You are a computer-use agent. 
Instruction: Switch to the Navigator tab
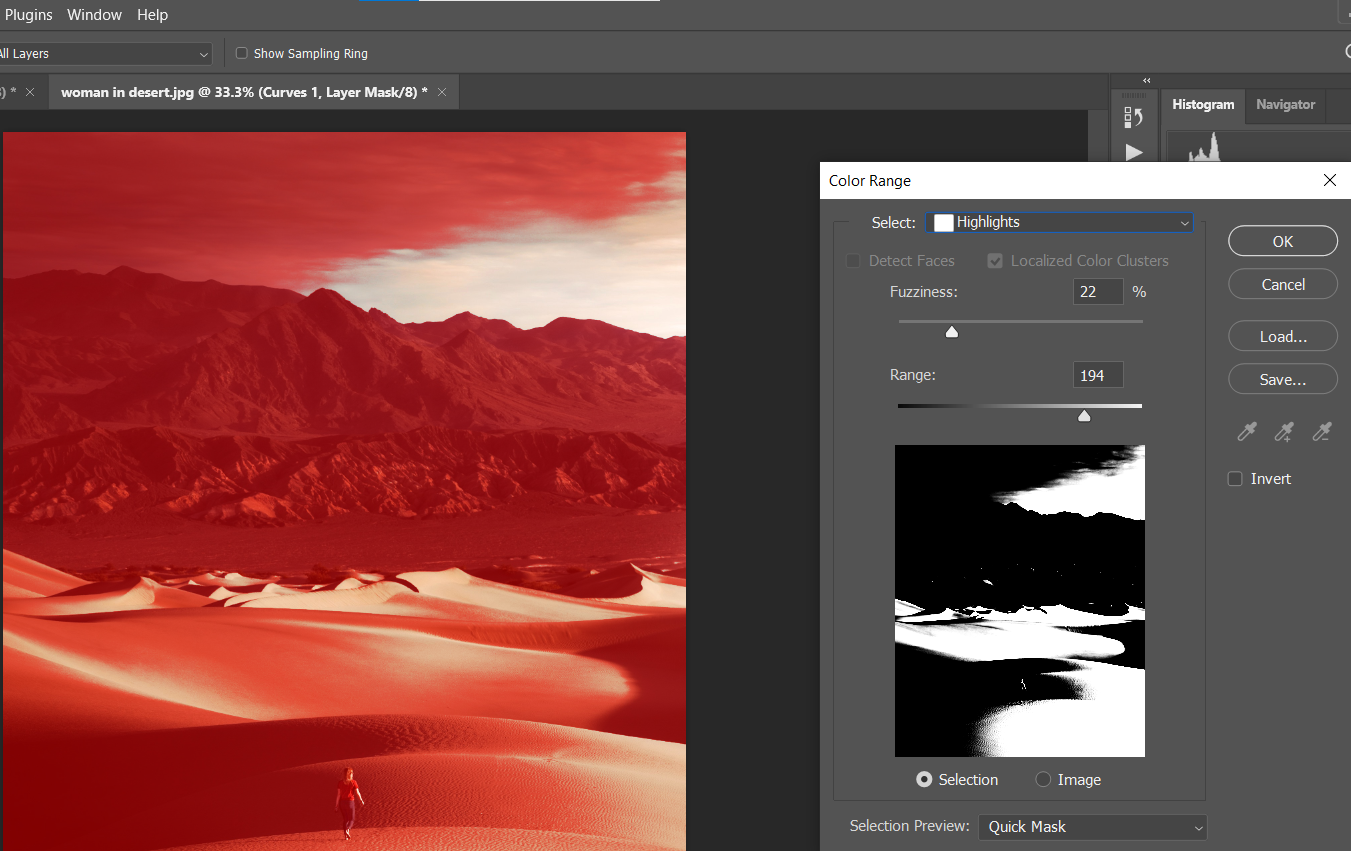click(x=1285, y=105)
